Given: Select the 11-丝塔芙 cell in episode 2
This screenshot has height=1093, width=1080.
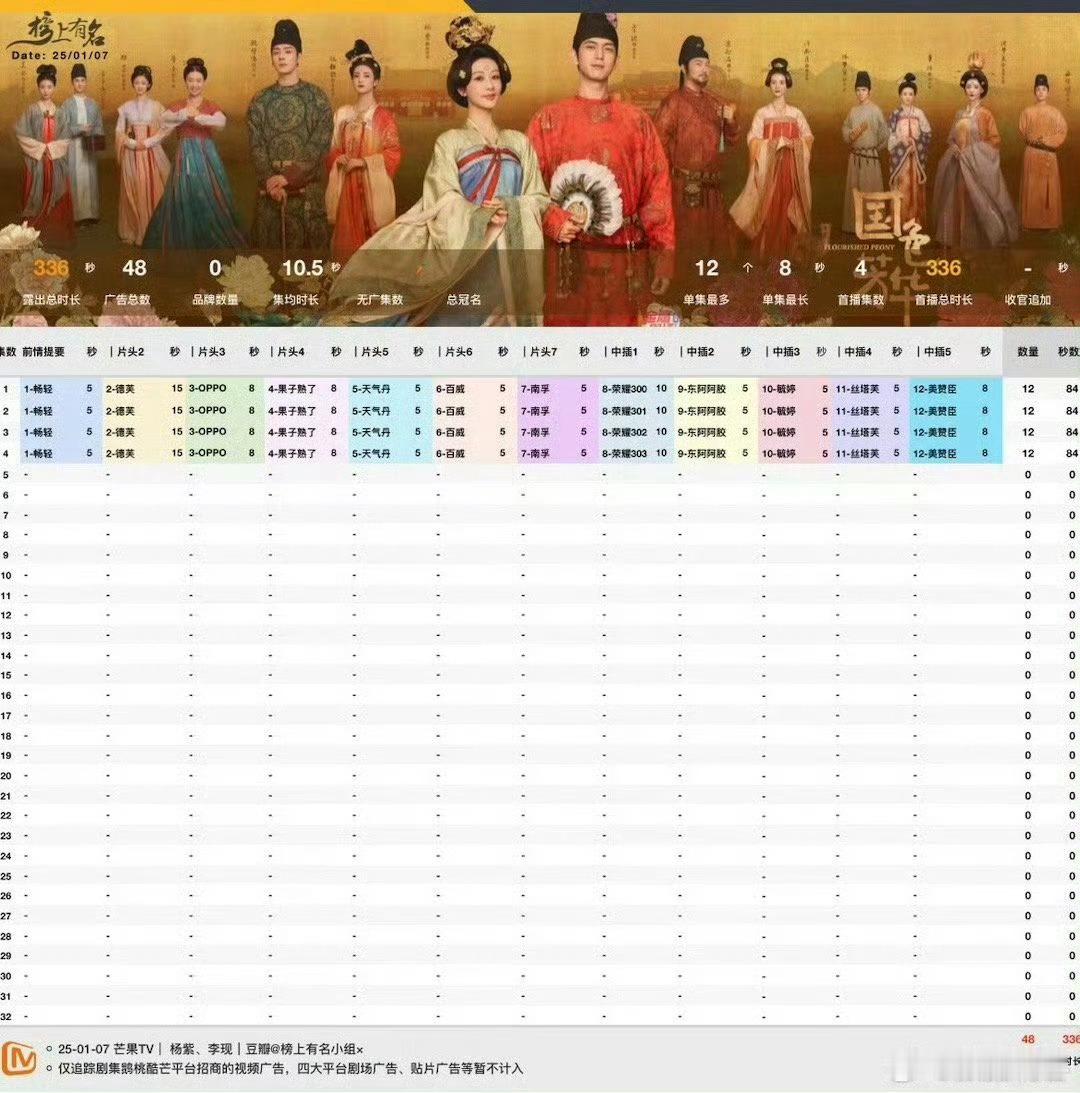Looking at the screenshot, I should coord(857,411).
